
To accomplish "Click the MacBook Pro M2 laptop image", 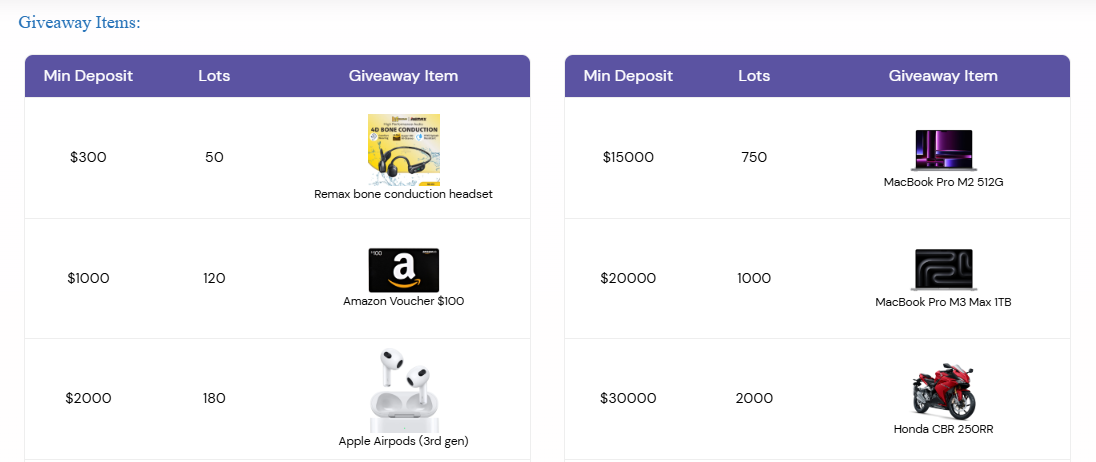I will tap(943, 150).
